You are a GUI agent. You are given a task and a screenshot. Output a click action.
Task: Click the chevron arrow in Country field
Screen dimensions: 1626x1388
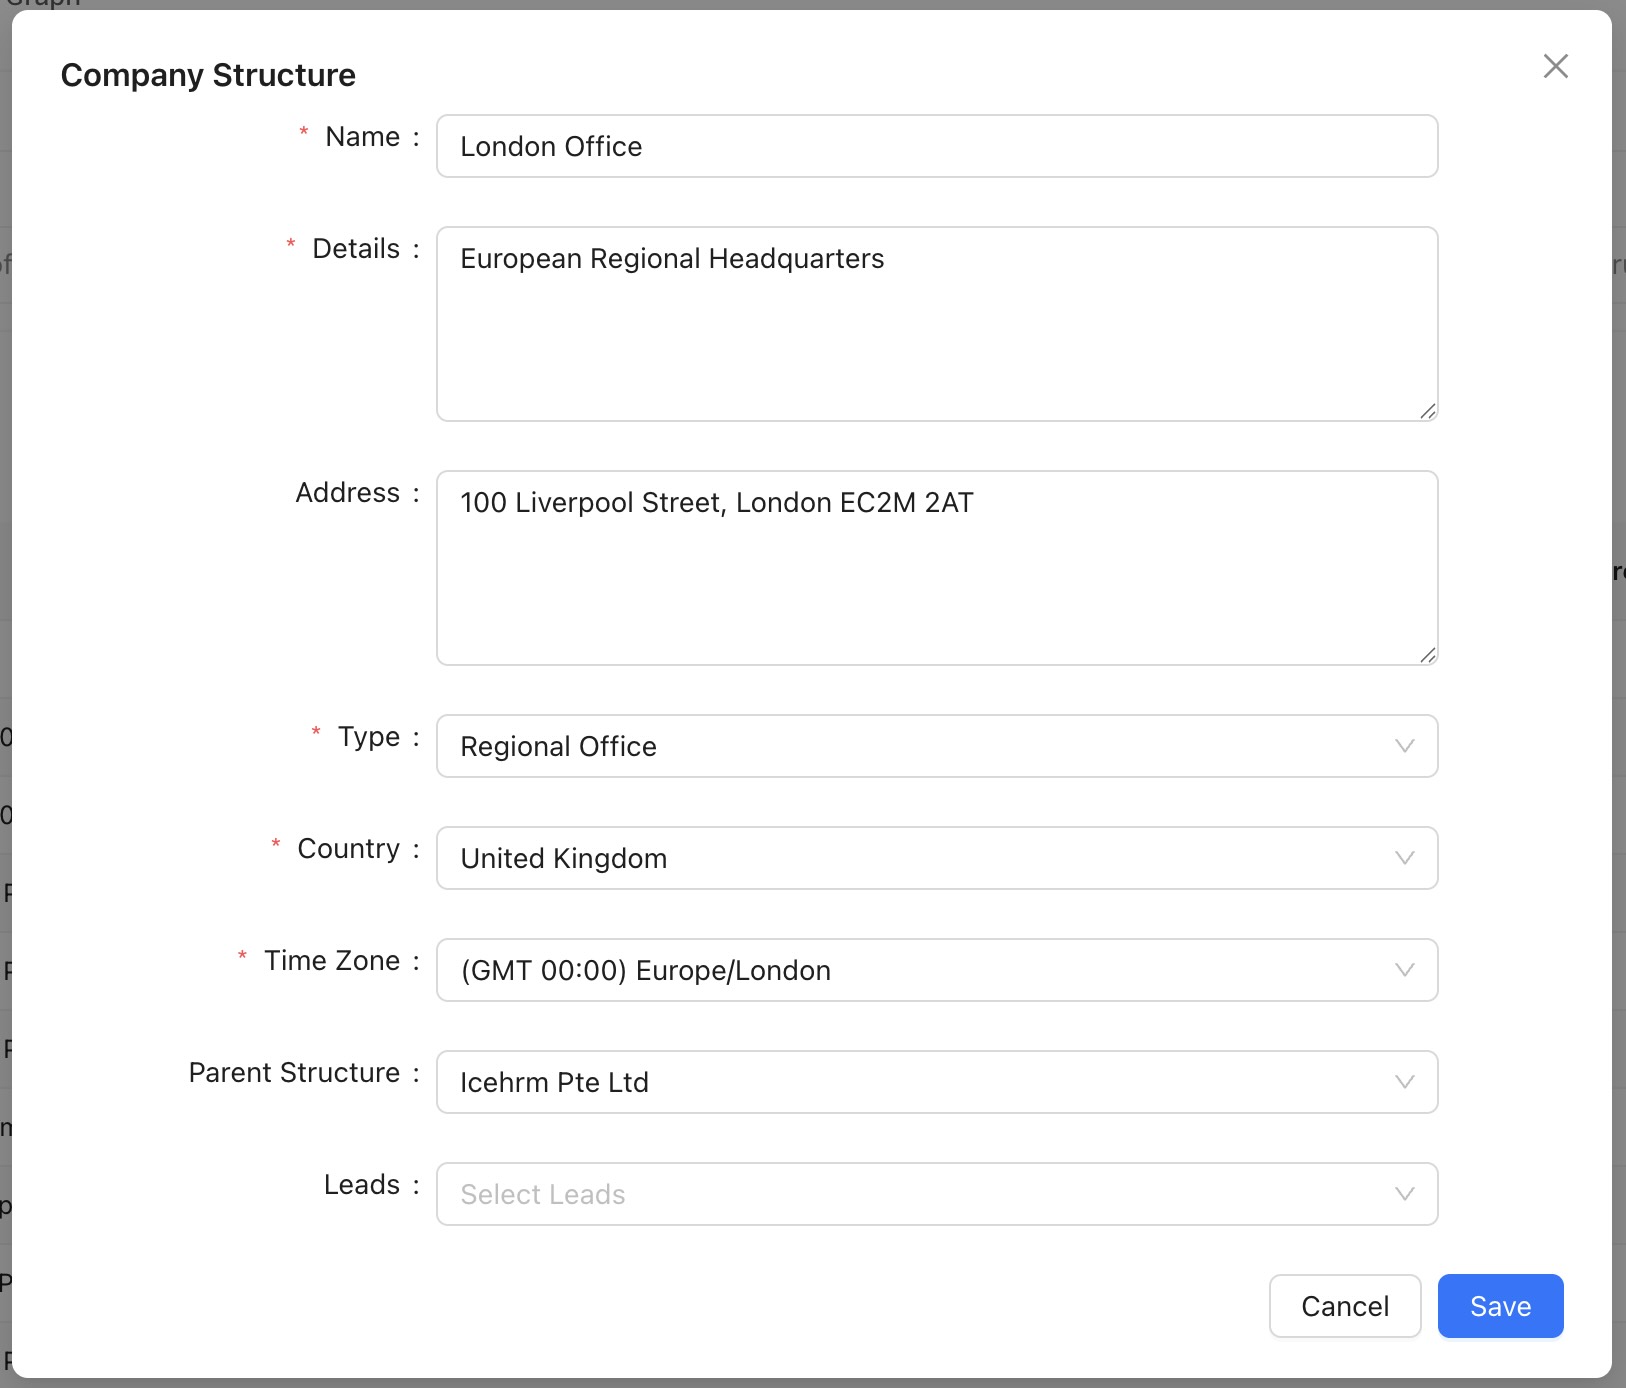click(x=1404, y=858)
